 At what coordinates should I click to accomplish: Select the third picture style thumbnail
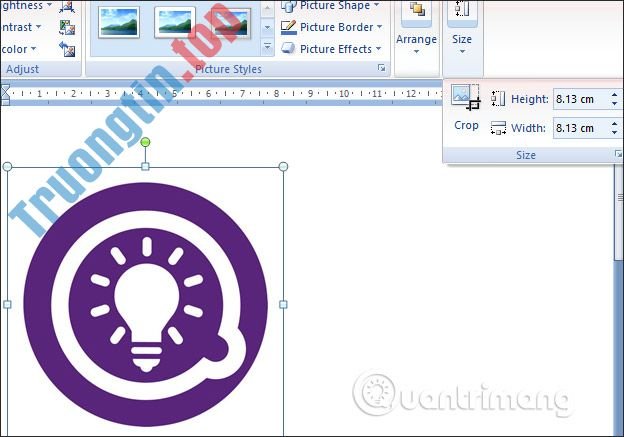coord(230,23)
